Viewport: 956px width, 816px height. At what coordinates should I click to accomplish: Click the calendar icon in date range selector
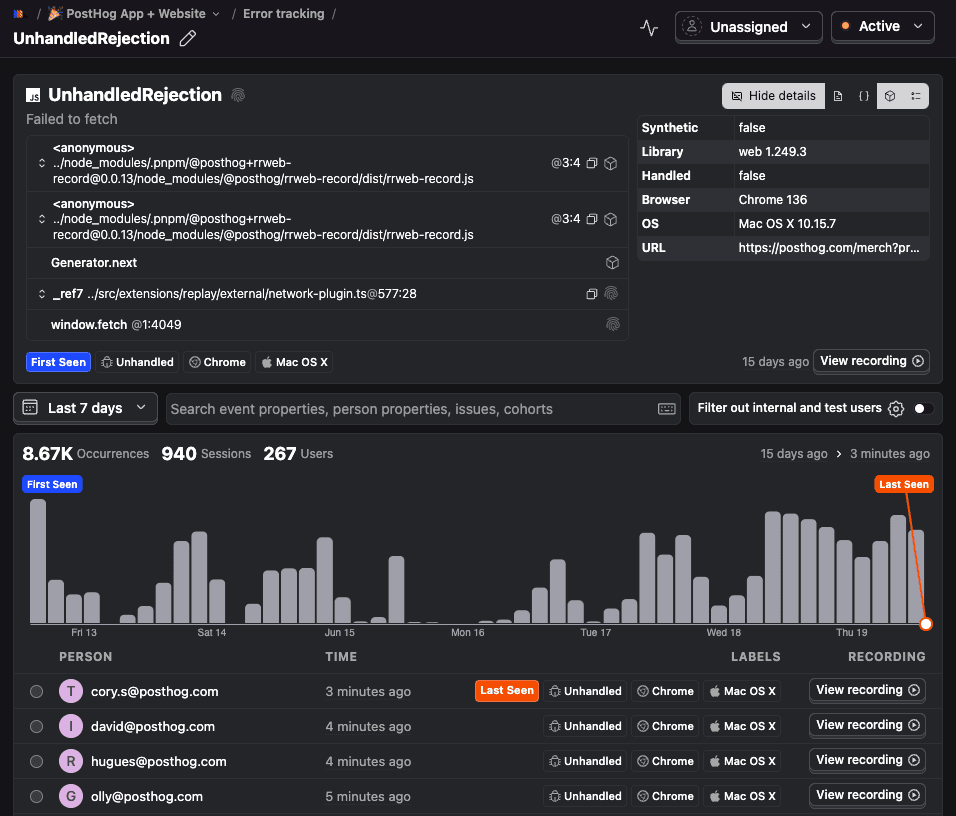point(30,407)
